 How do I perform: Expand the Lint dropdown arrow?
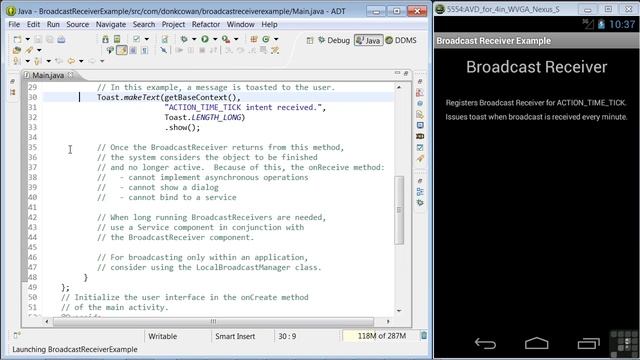pos(147,39)
